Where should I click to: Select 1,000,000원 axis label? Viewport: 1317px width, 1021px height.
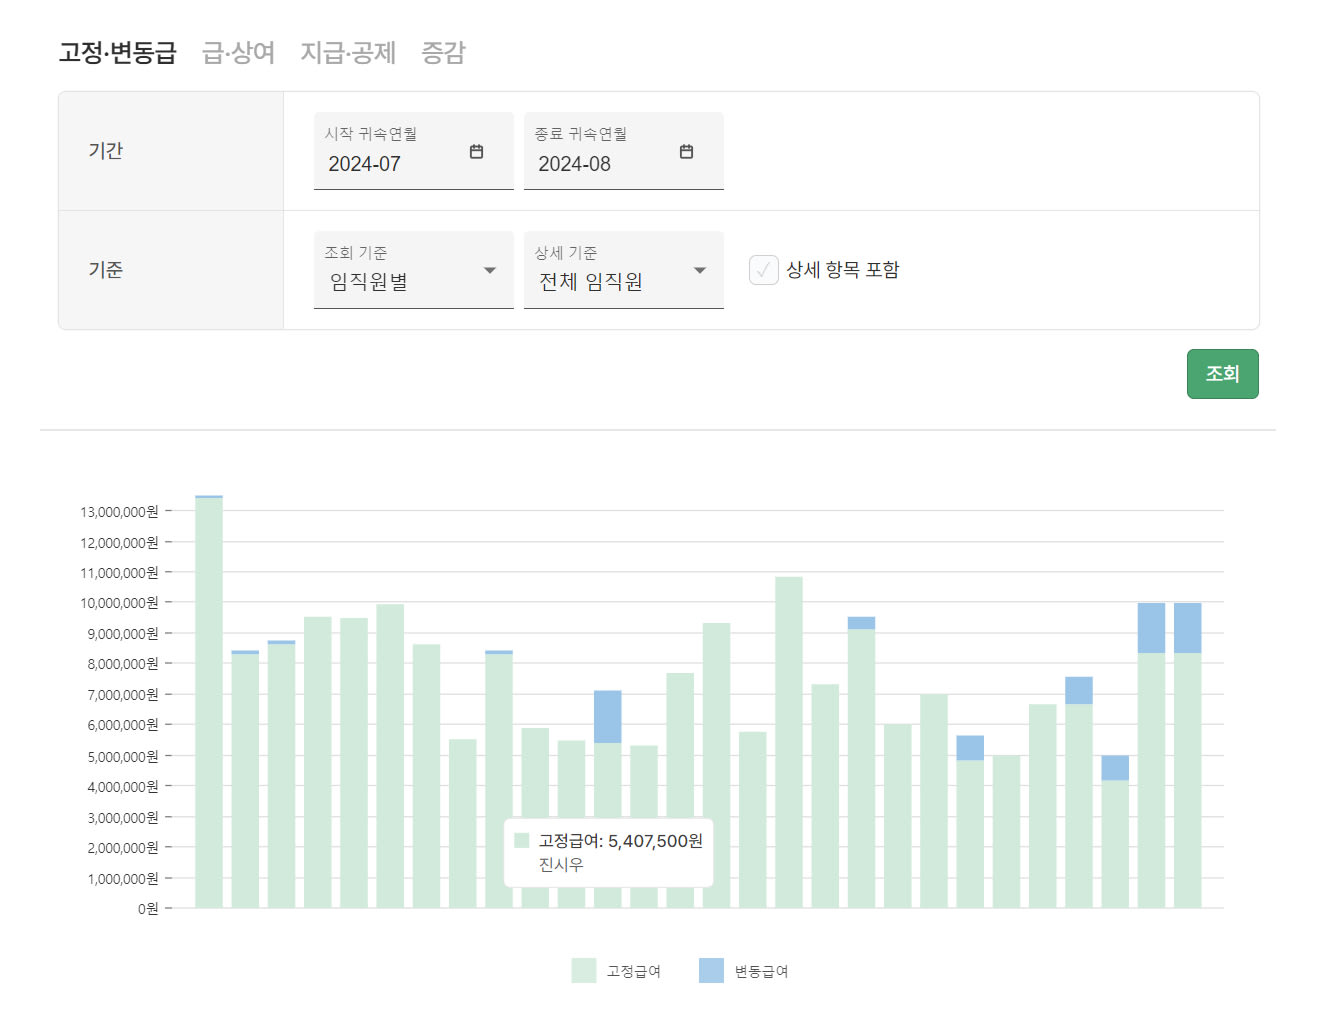[x=122, y=879]
